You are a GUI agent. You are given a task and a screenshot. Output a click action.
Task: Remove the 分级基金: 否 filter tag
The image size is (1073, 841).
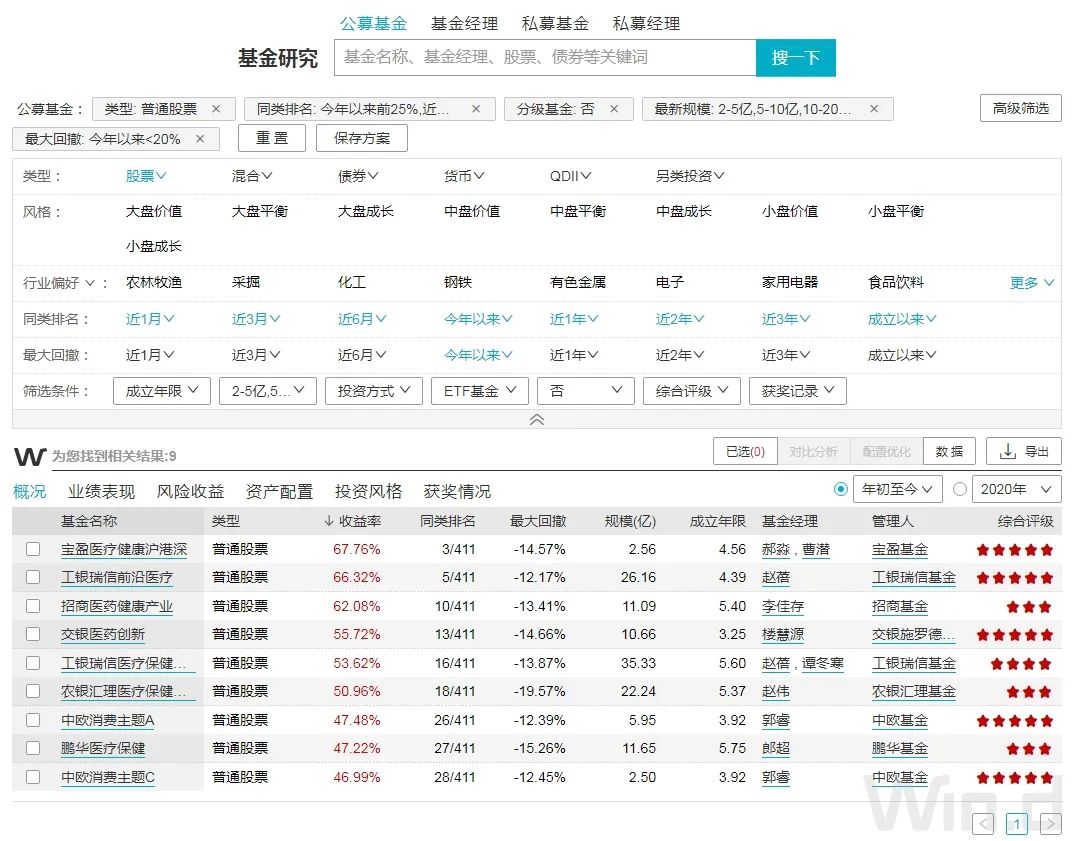tap(614, 109)
